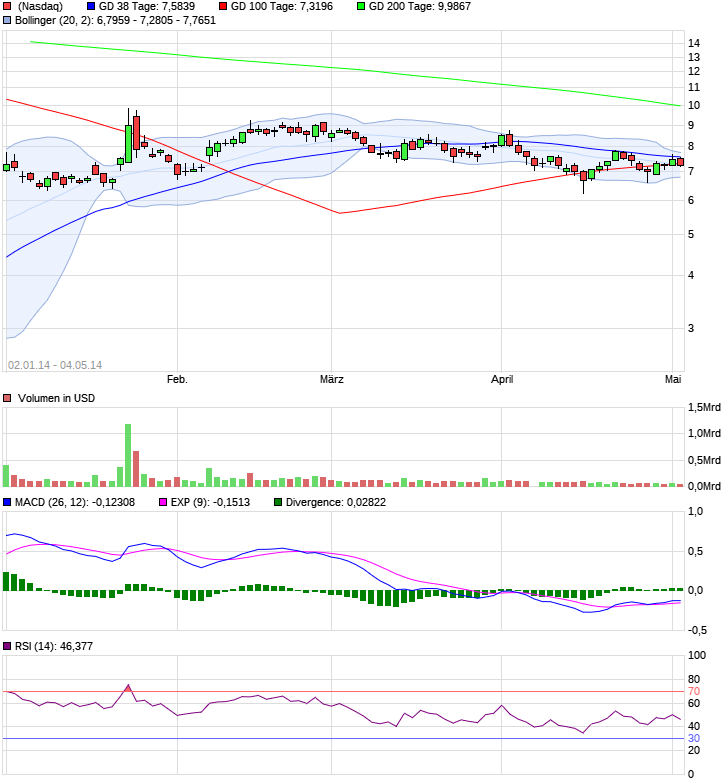This screenshot has width=726, height=784.
Task: Click the April month label on axis
Action: click(x=502, y=380)
